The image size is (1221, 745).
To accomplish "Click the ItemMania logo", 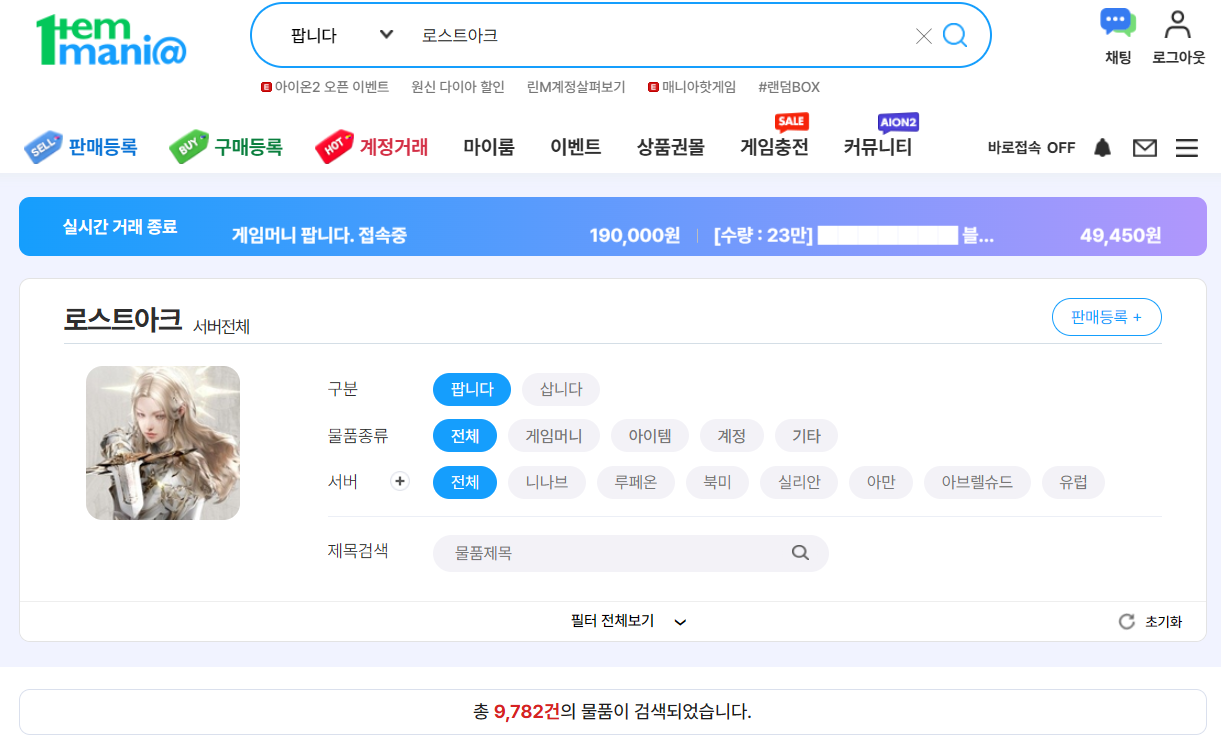I will tap(110, 40).
